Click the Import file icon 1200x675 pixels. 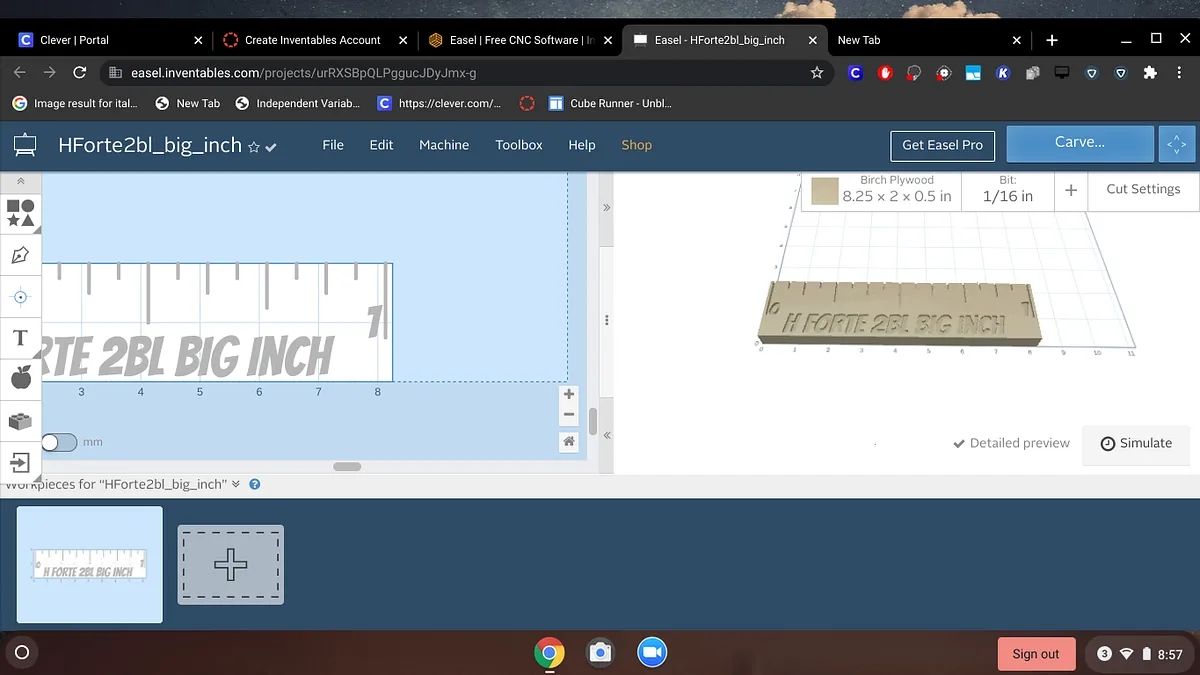click(20, 462)
